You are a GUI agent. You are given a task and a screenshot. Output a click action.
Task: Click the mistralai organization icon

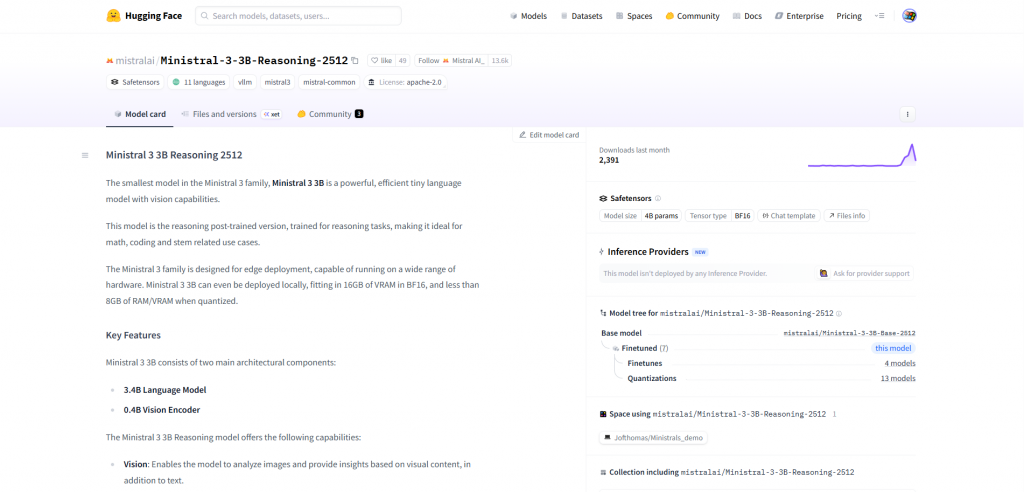pyautogui.click(x=110, y=61)
